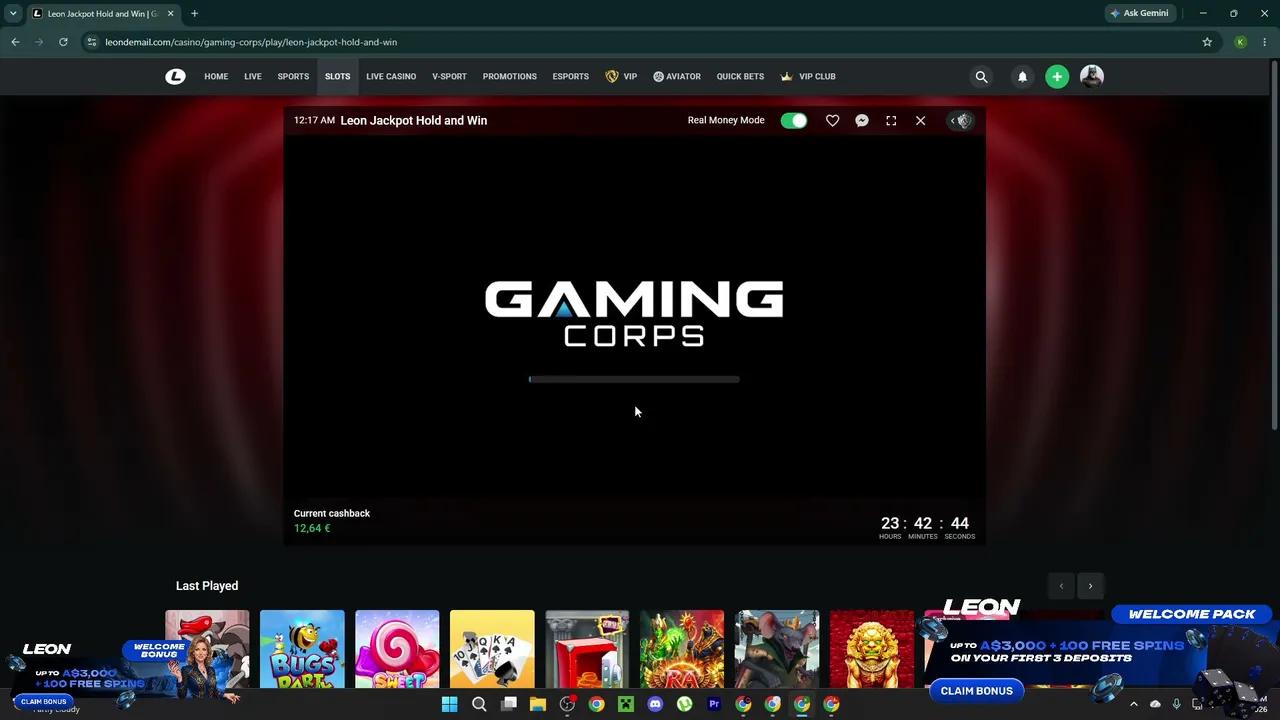This screenshot has width=1280, height=720.
Task: Open the RA dragon game thumbnail
Action: tap(682, 649)
